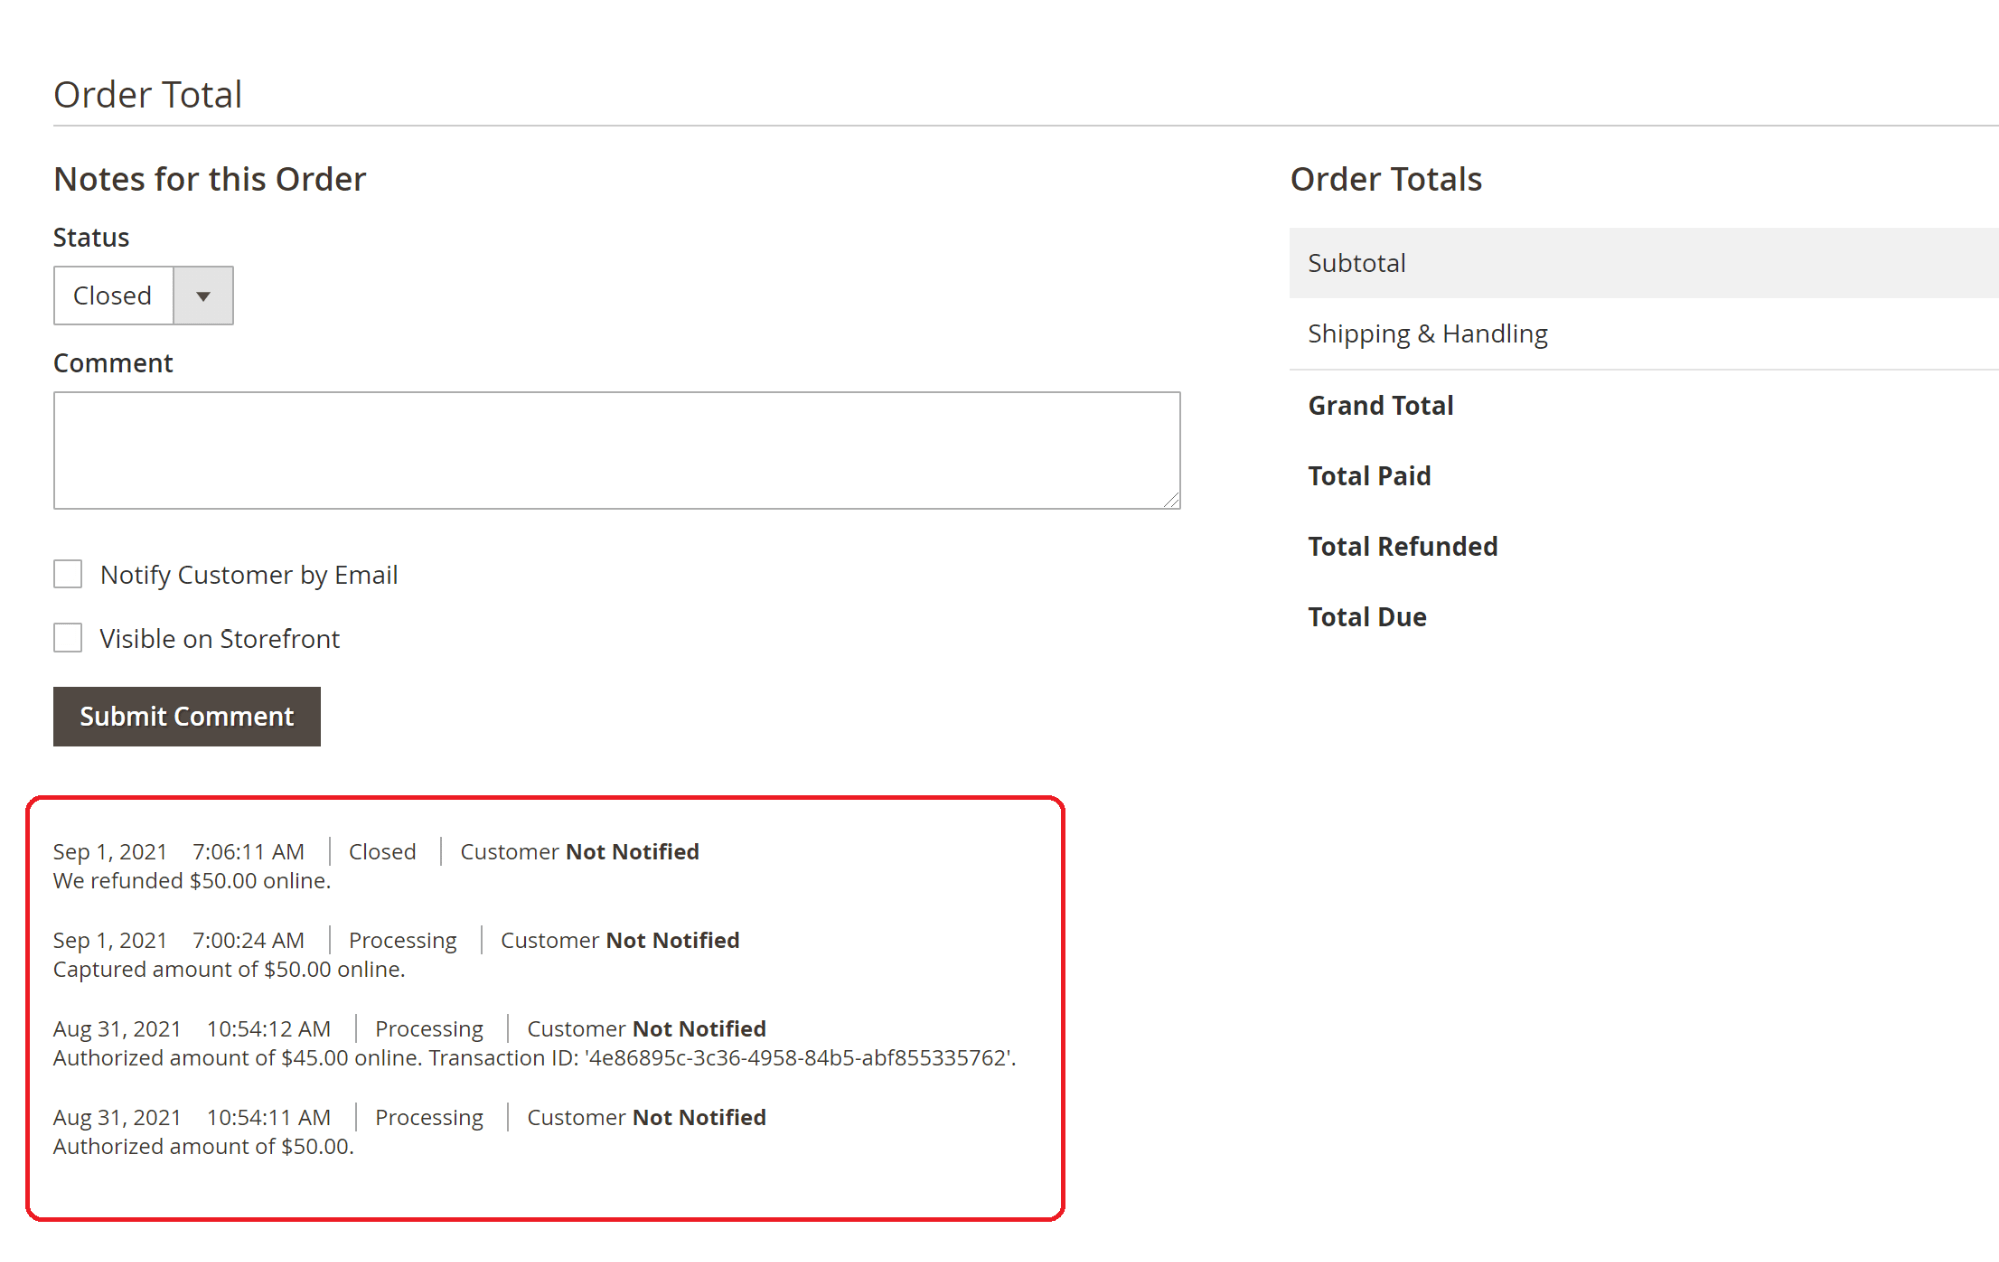
Task: Click inside the Comment text area
Action: (616, 450)
